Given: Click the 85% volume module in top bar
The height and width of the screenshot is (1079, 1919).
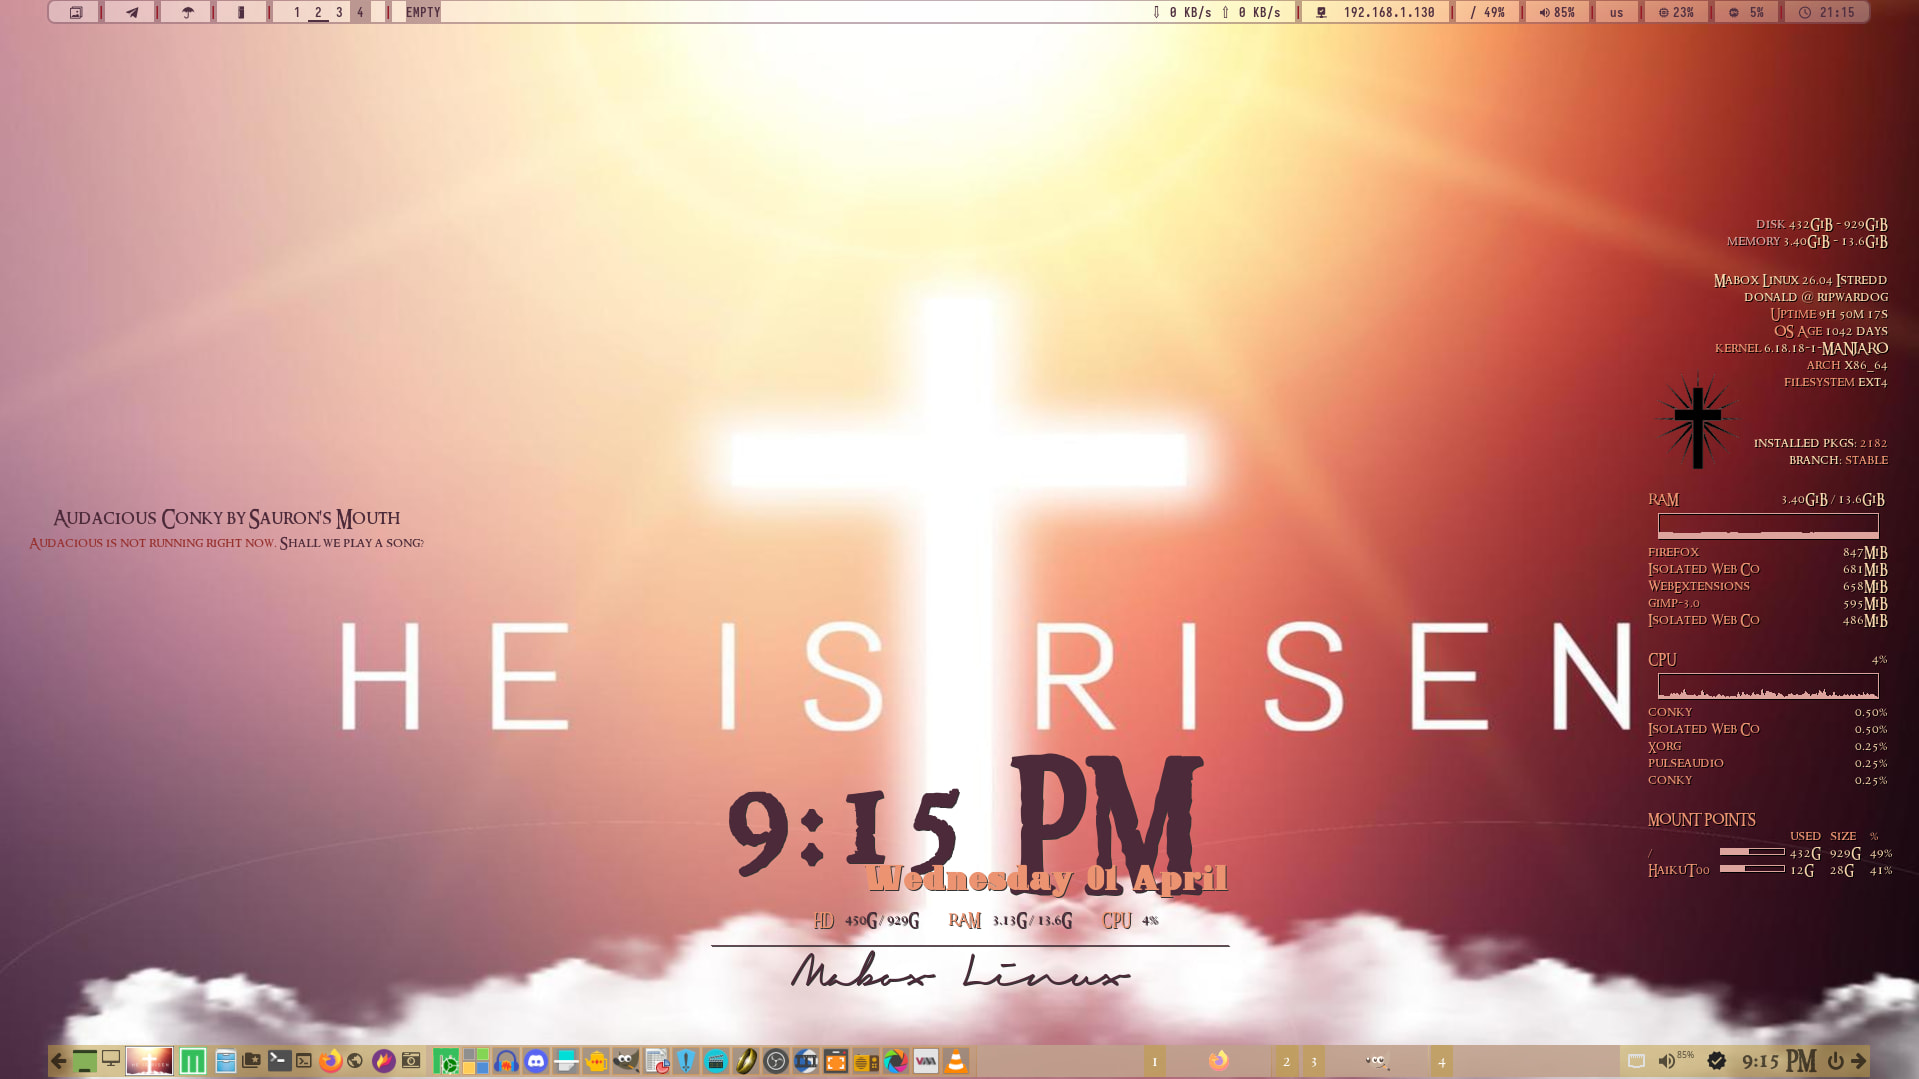Looking at the screenshot, I should [1557, 12].
